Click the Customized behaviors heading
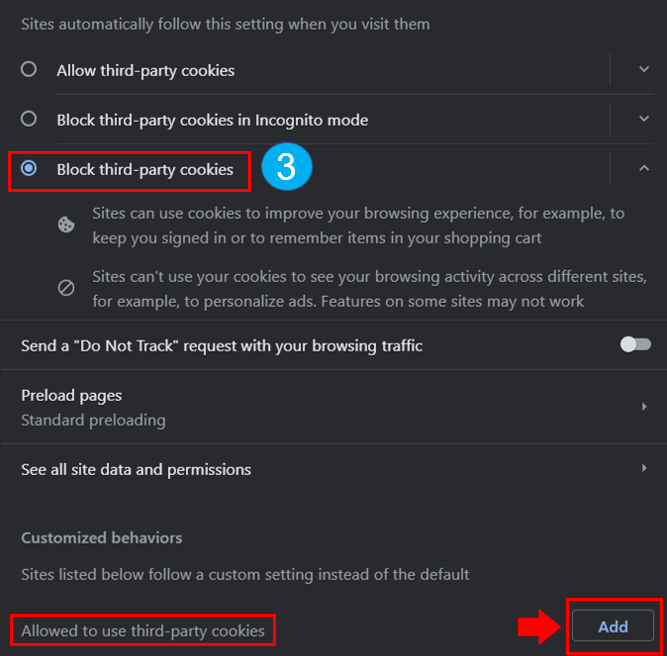The width and height of the screenshot is (667, 656). [x=102, y=538]
